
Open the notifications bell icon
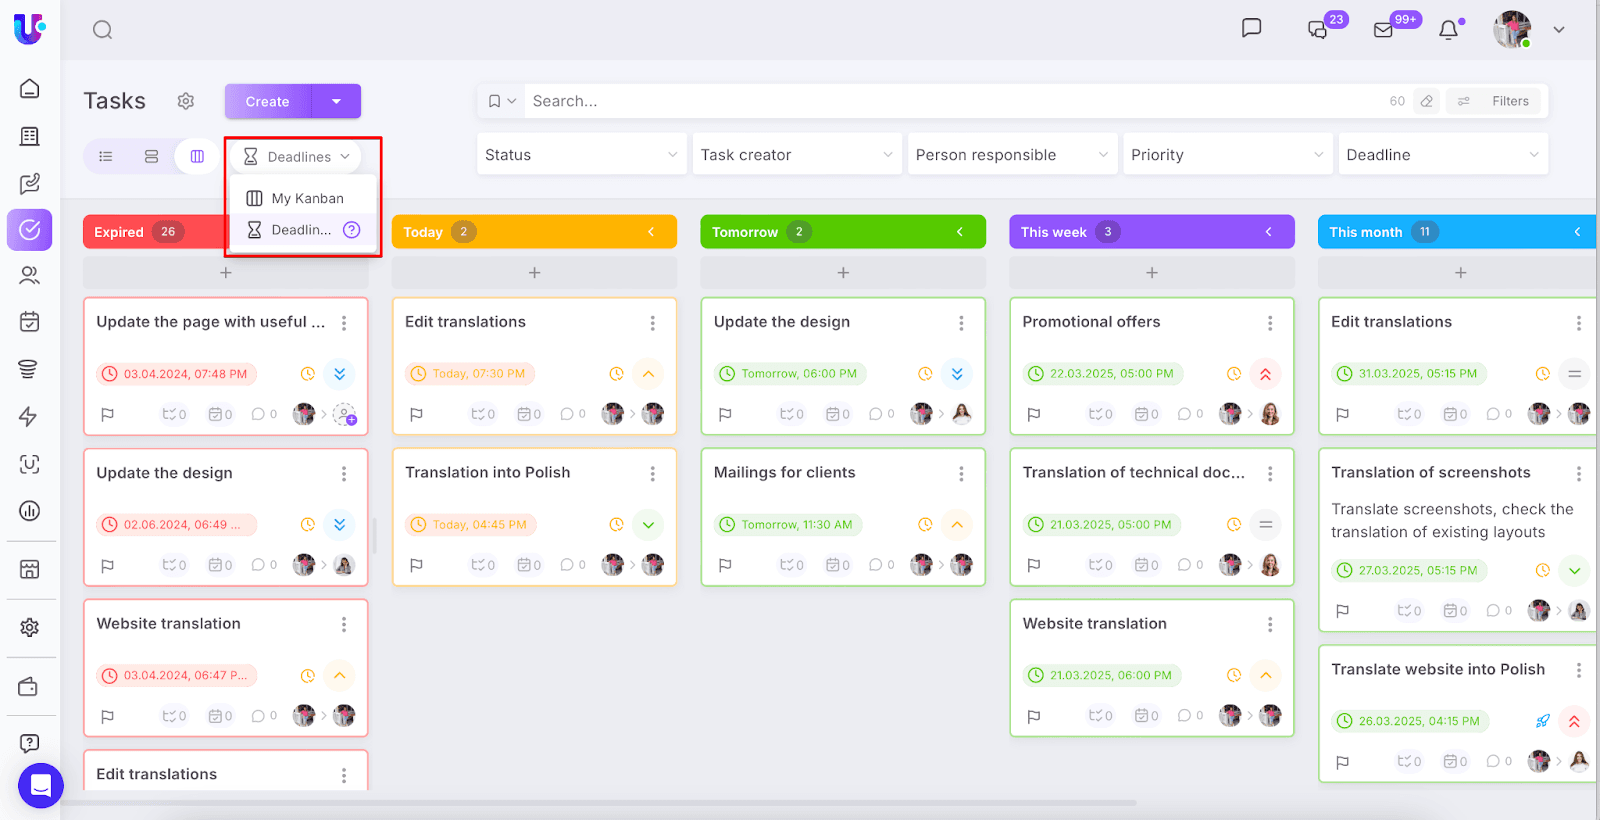click(x=1448, y=30)
